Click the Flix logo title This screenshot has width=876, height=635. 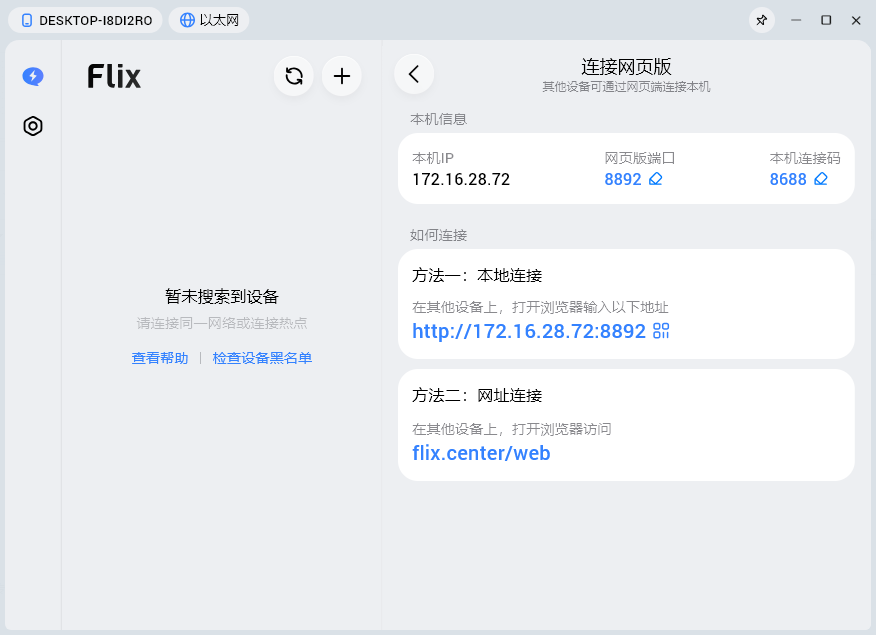coord(114,77)
